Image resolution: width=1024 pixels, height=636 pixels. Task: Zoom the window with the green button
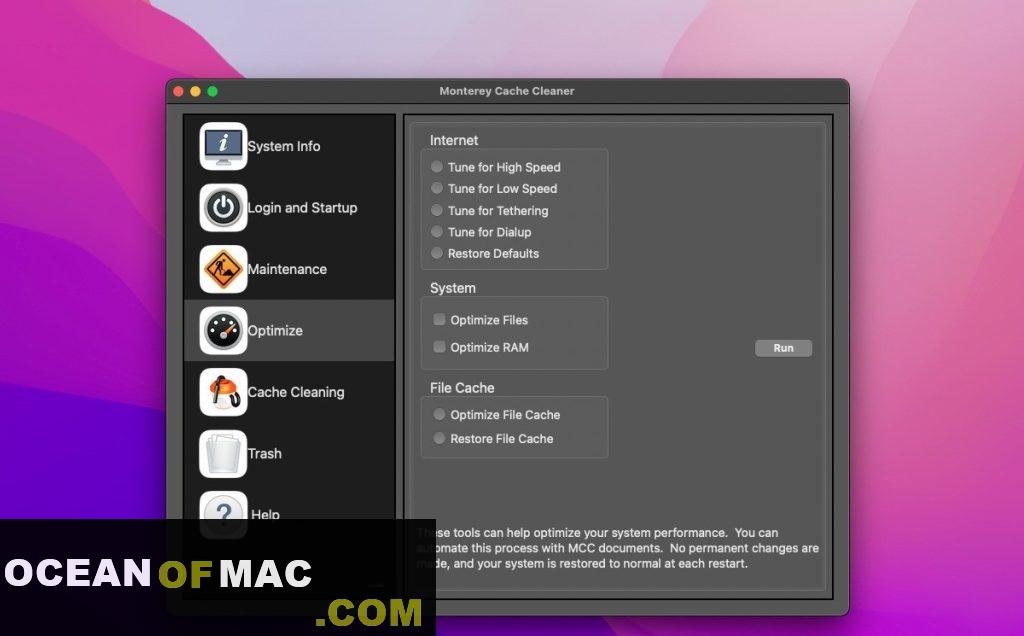212,91
